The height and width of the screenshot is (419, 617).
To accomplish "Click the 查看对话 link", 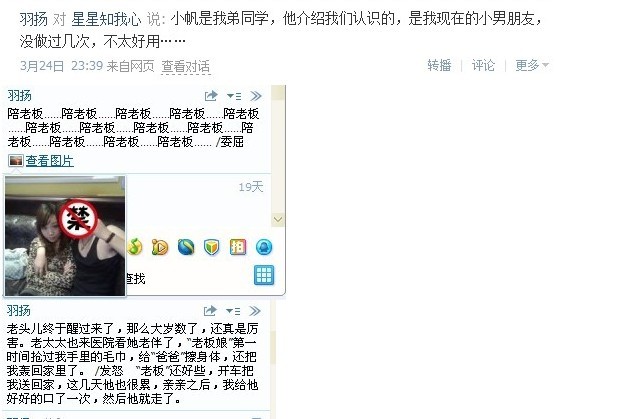I will (x=186, y=66).
